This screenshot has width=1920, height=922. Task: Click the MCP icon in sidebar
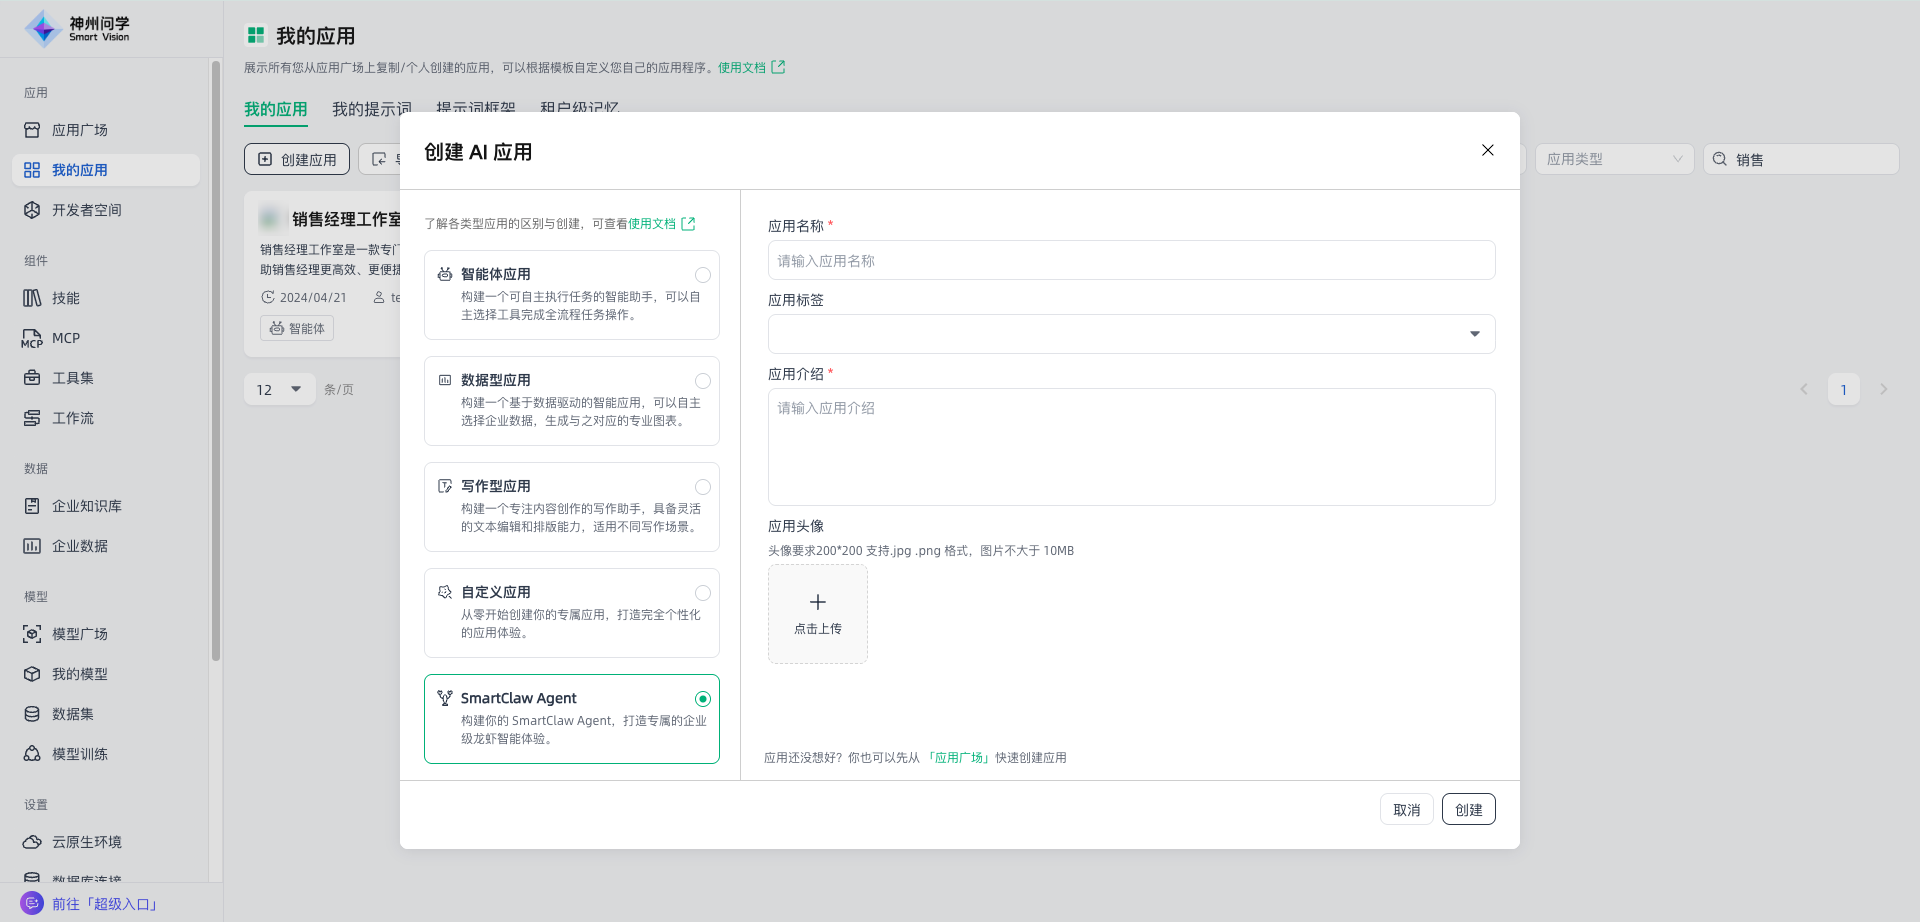point(32,339)
